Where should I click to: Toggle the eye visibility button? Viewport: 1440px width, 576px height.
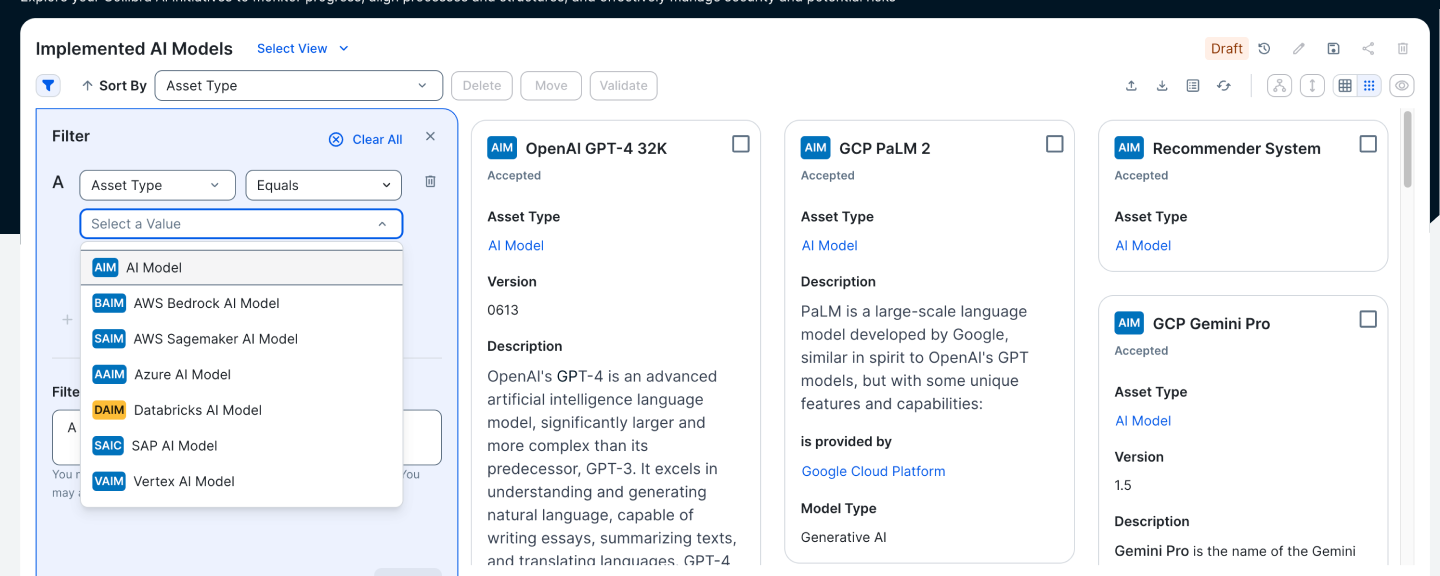[1402, 86]
